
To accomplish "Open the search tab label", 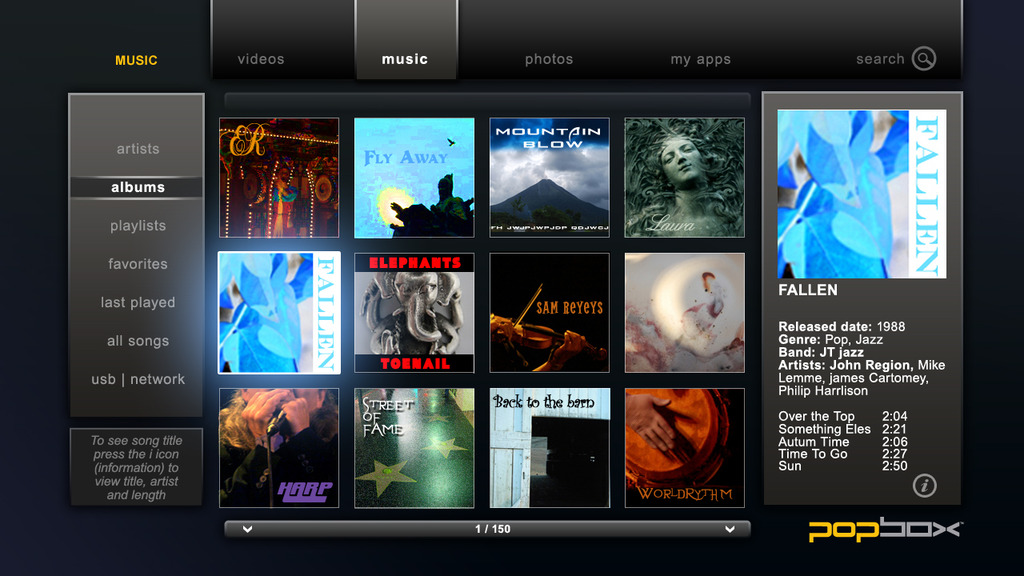I will pyautogui.click(x=880, y=59).
